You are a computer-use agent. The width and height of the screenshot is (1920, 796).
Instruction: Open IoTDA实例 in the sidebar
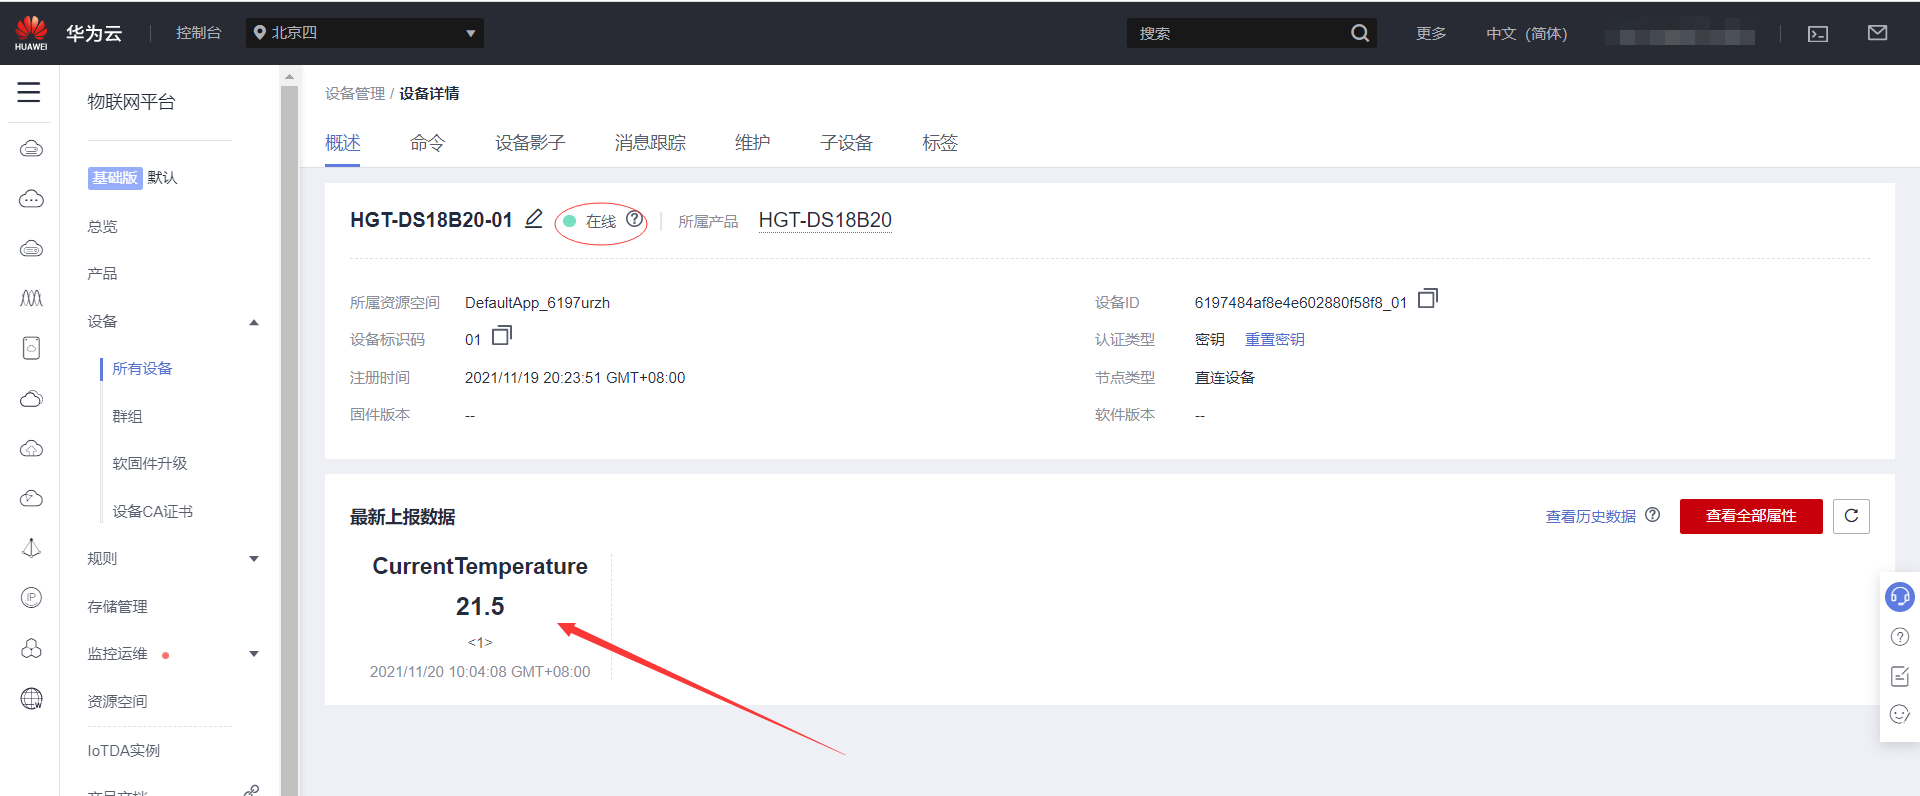123,750
